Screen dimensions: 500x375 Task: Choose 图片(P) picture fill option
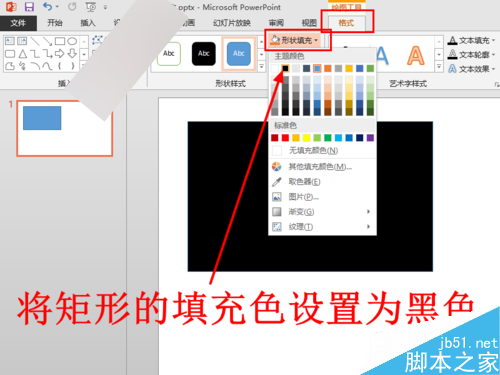click(322, 197)
